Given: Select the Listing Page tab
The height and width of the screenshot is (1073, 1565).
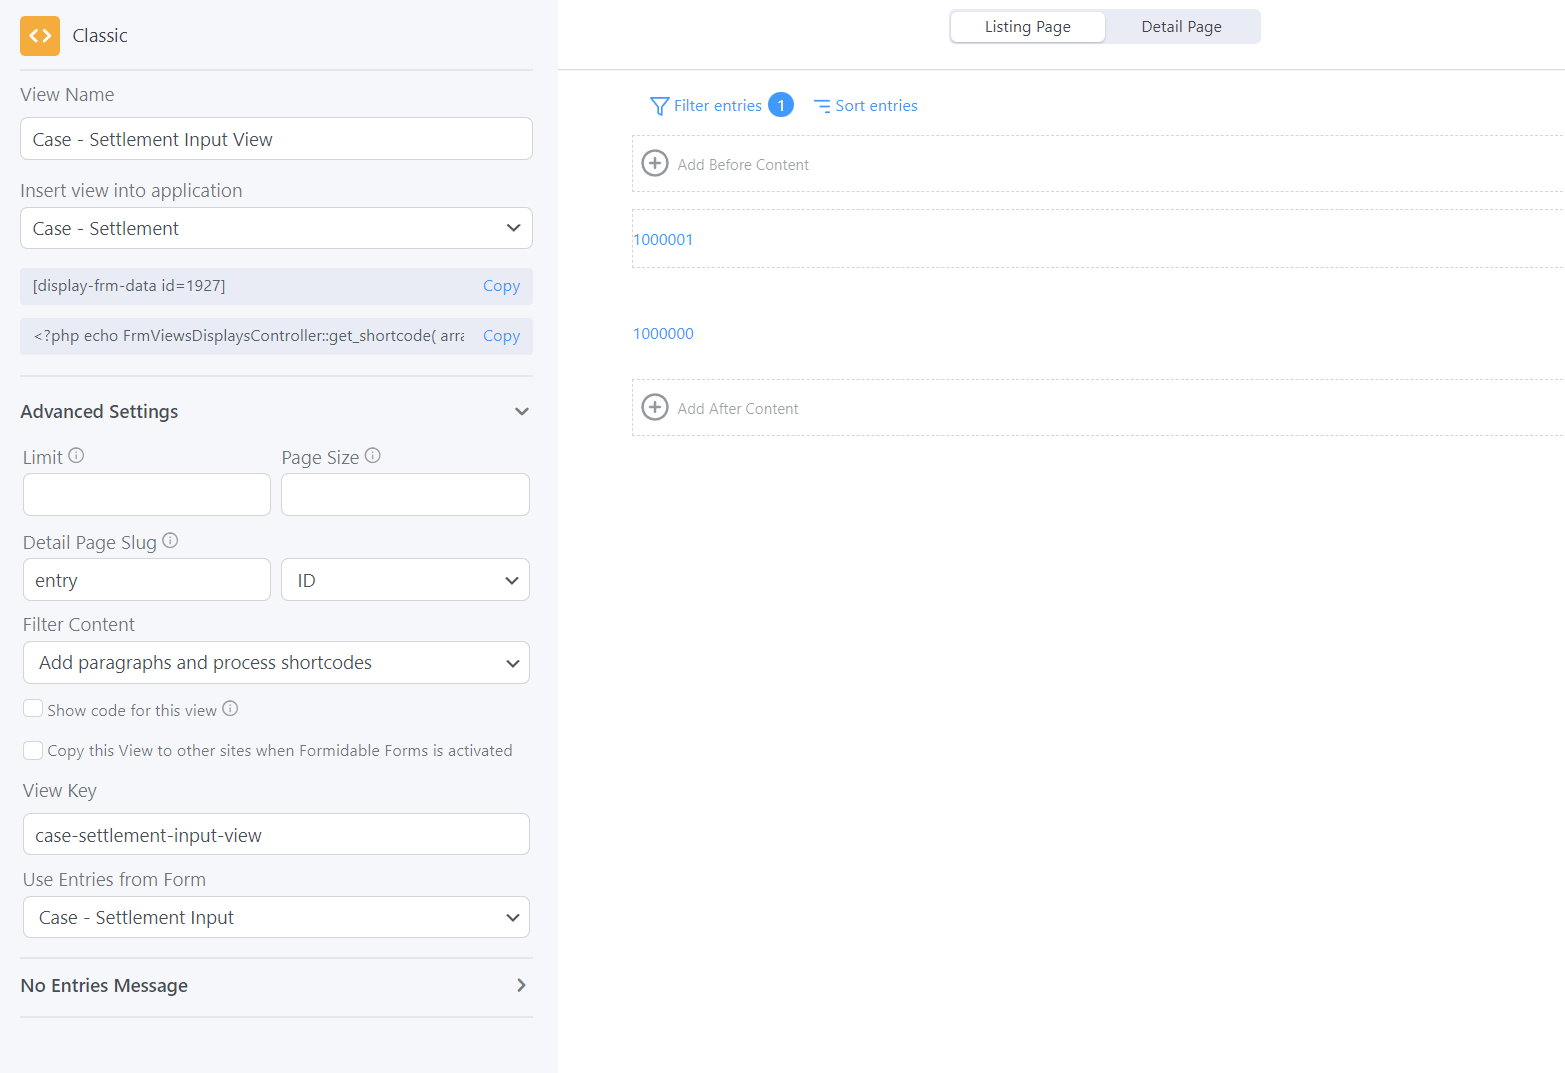Looking at the screenshot, I should (1027, 27).
